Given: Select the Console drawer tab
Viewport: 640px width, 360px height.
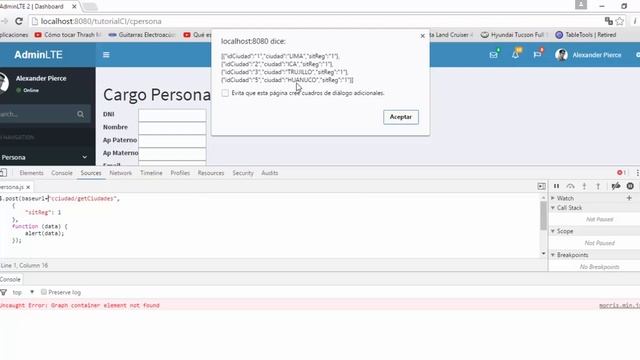Looking at the screenshot, I should [10, 280].
